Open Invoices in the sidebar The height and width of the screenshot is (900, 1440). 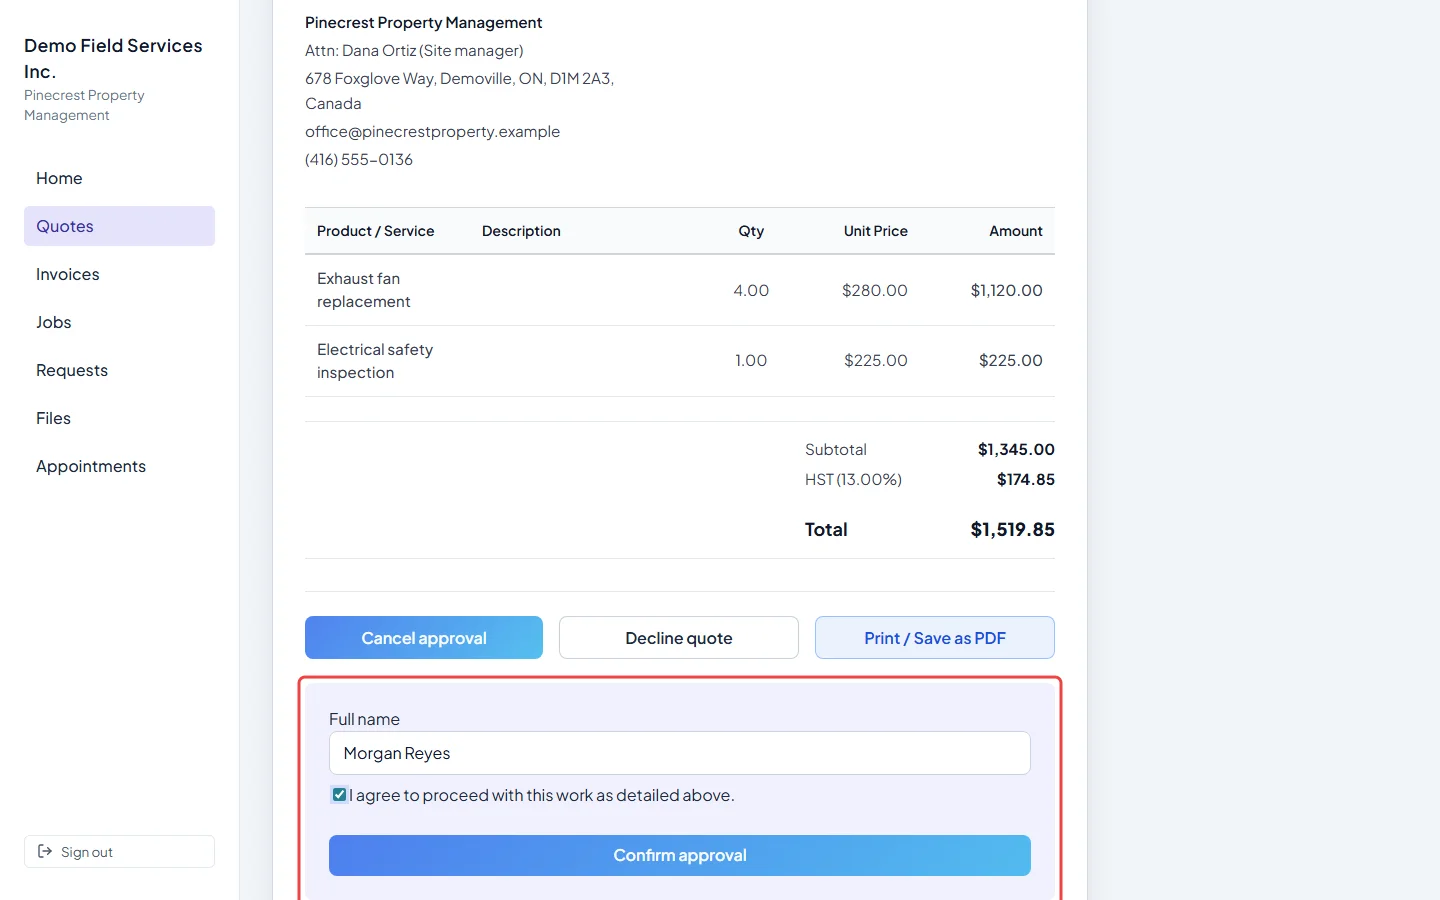click(x=119, y=274)
